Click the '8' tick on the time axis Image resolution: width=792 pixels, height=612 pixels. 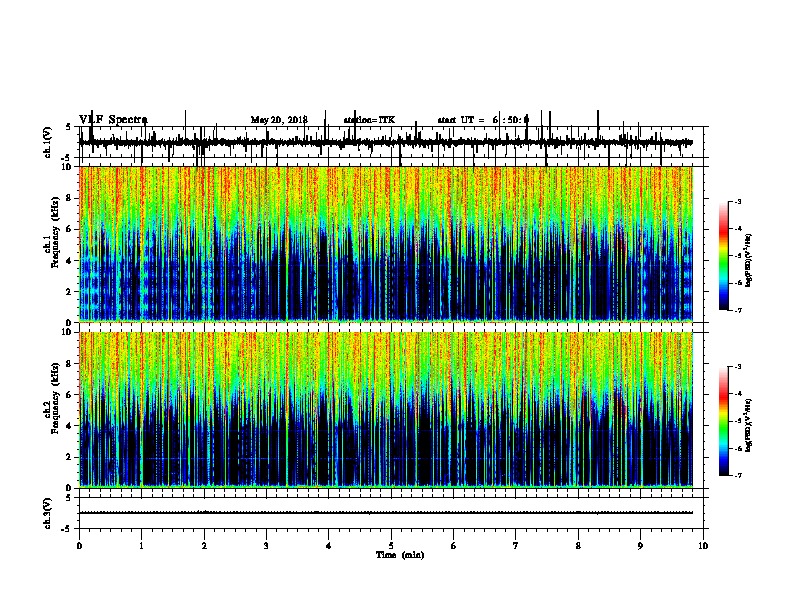point(578,546)
